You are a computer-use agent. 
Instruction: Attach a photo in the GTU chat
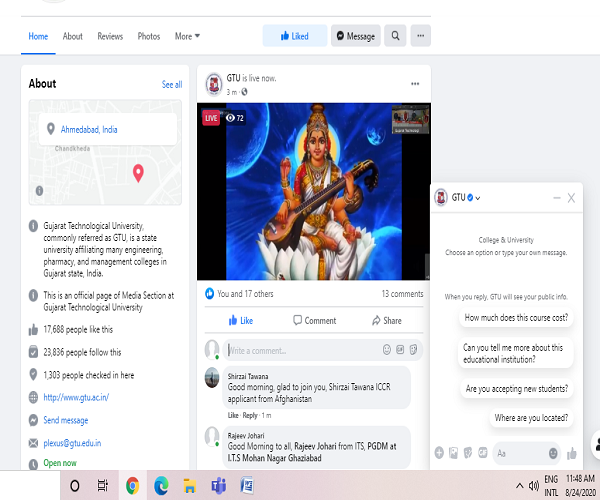[453, 453]
